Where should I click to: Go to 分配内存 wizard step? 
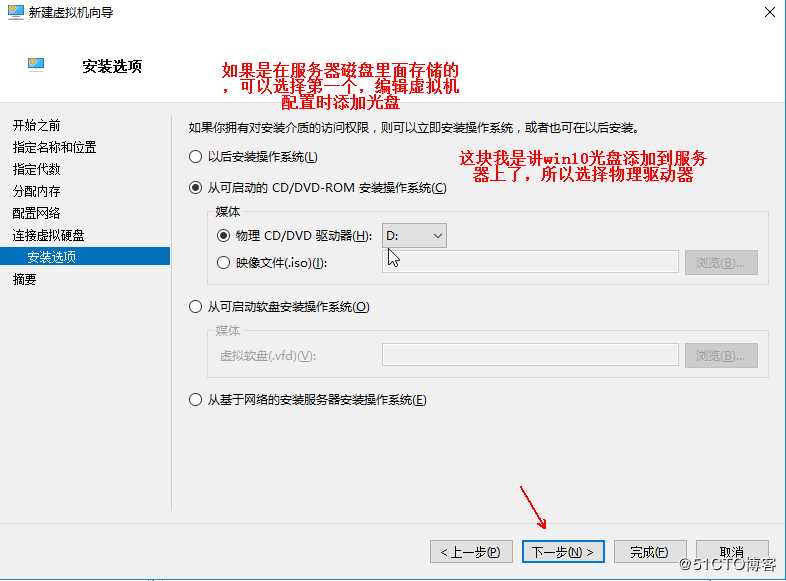tap(36, 191)
